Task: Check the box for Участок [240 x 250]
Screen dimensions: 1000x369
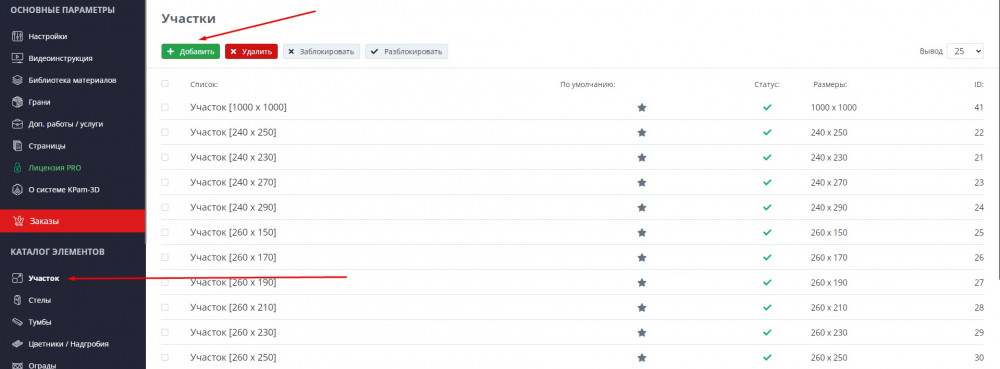Action: point(165,133)
